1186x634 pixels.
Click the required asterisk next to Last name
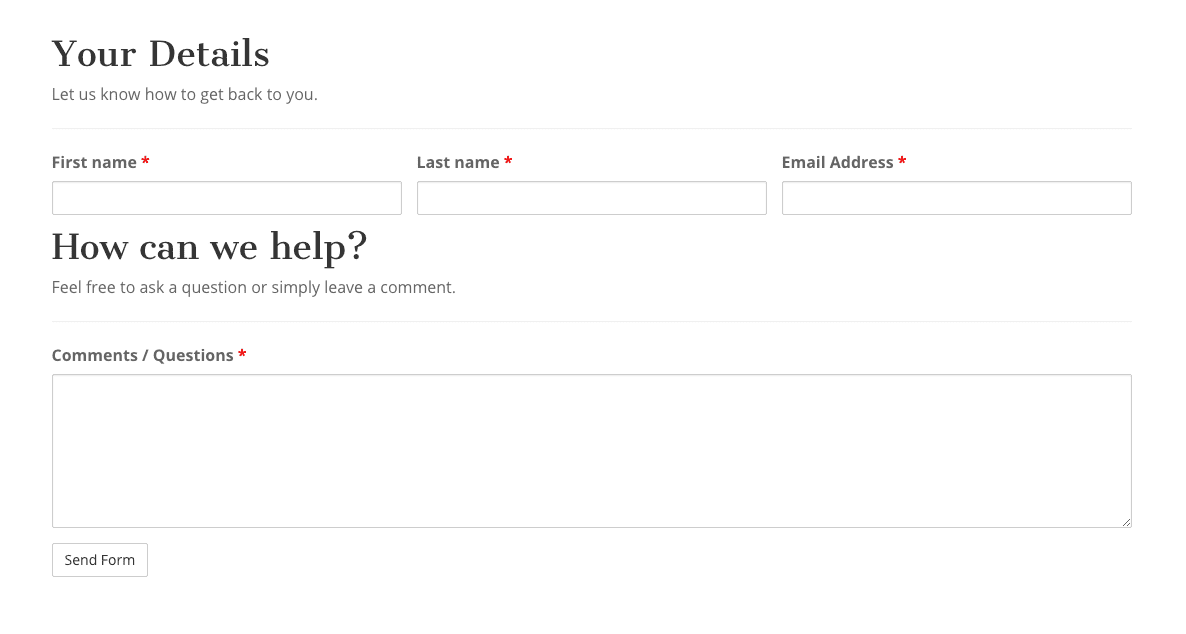[x=508, y=162]
